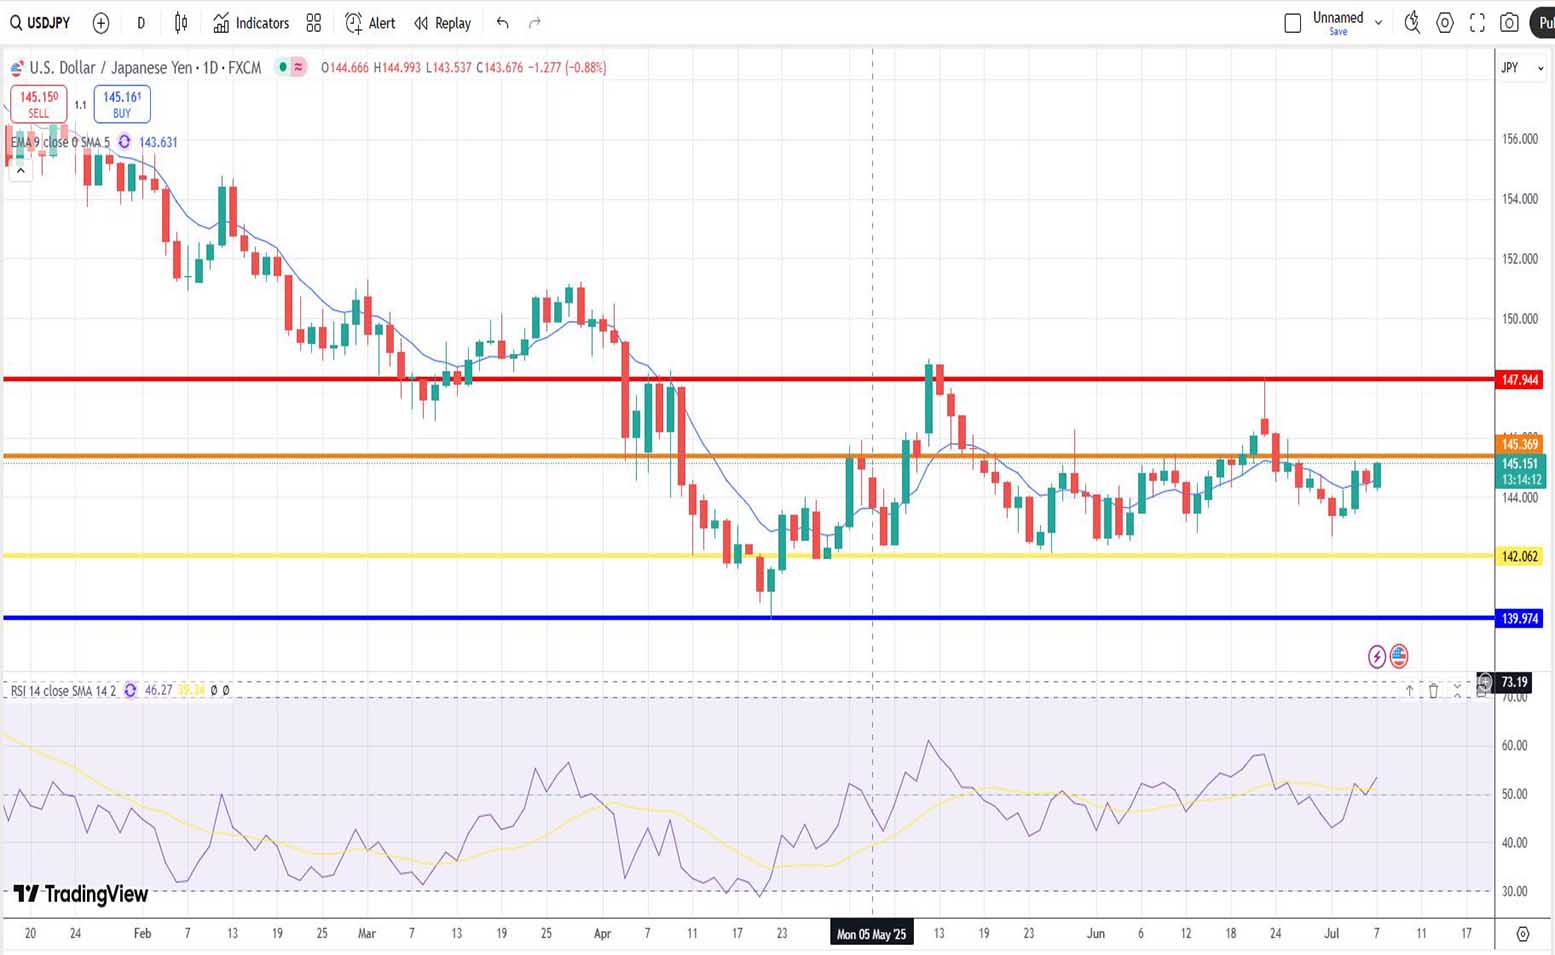Click the undo arrow in the toolbar
1555x955 pixels.
point(503,23)
